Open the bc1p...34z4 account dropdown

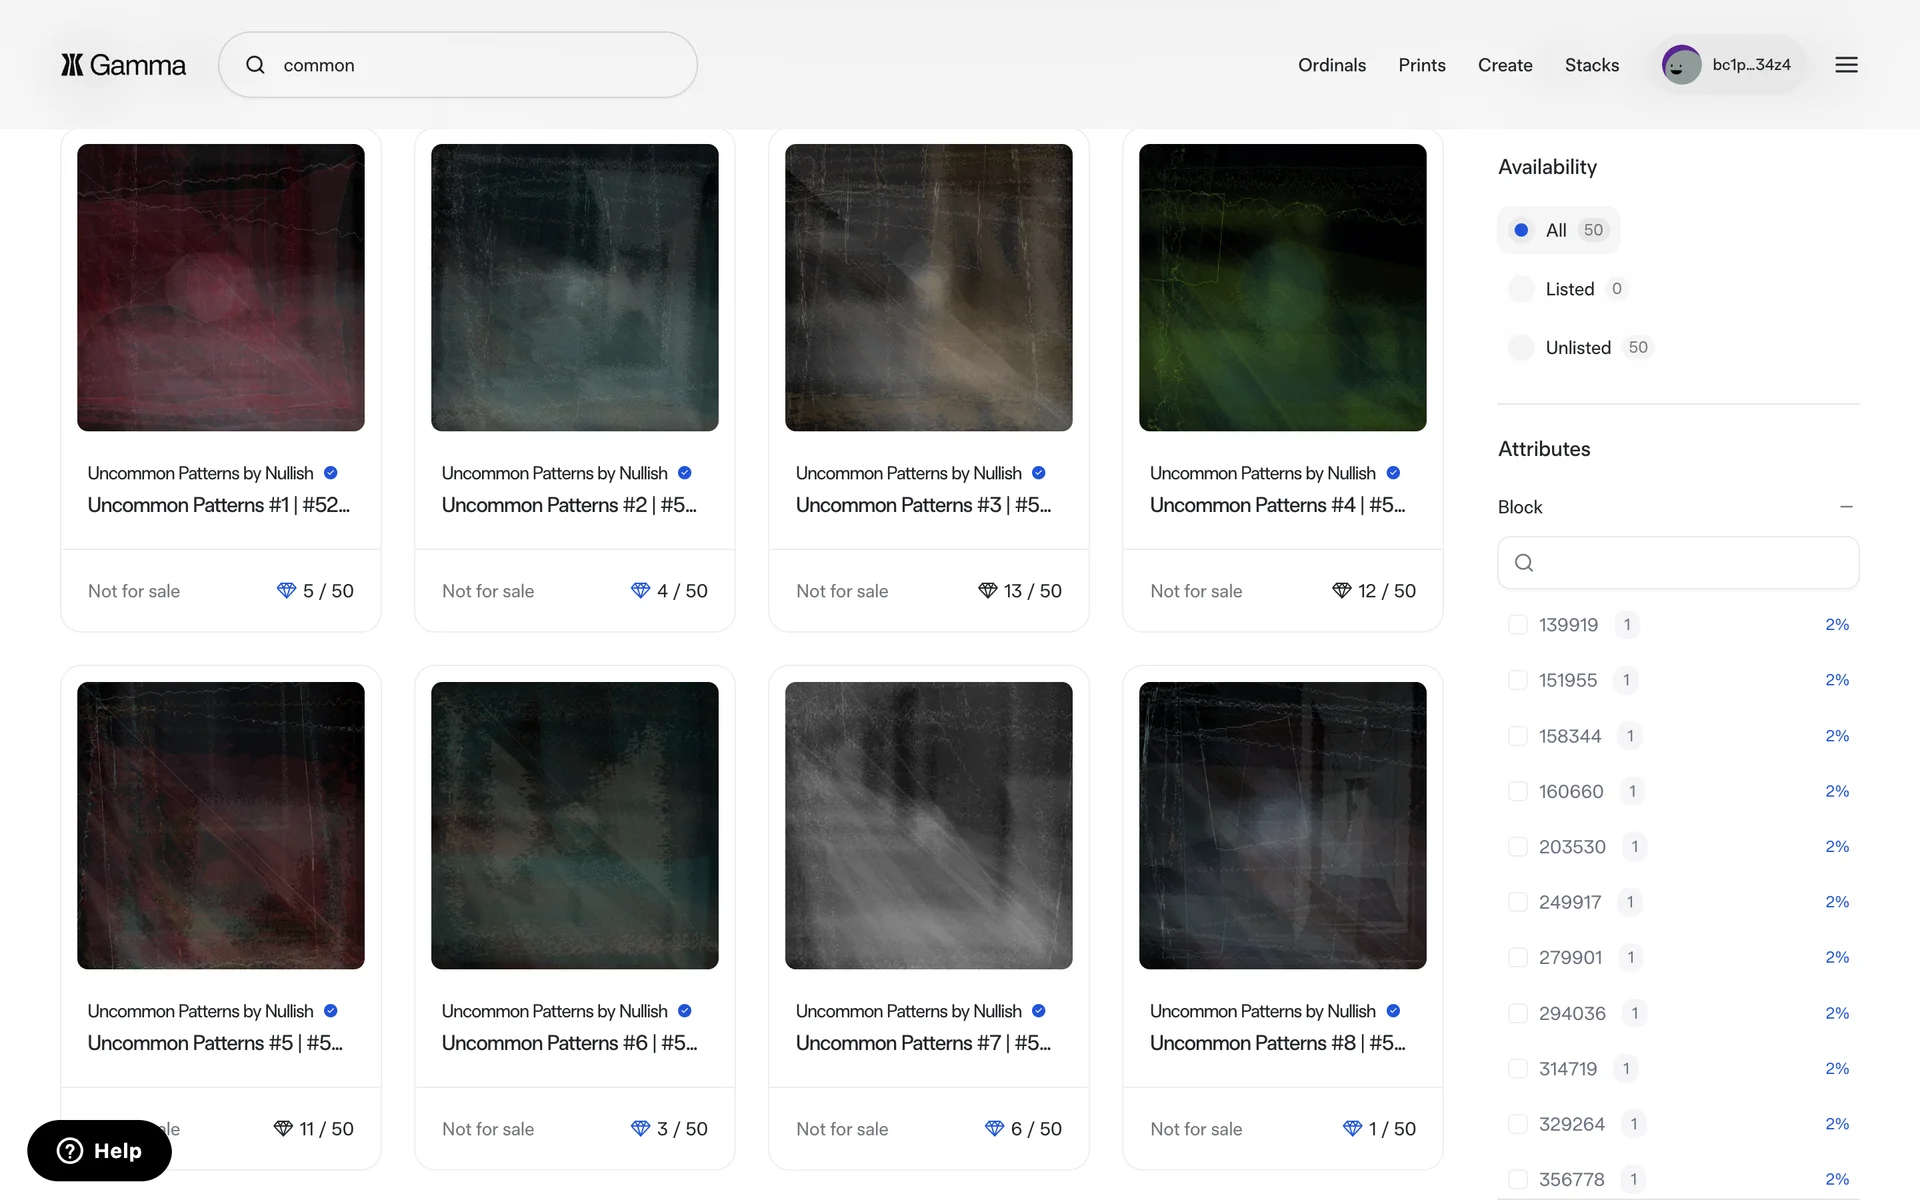(1751, 65)
